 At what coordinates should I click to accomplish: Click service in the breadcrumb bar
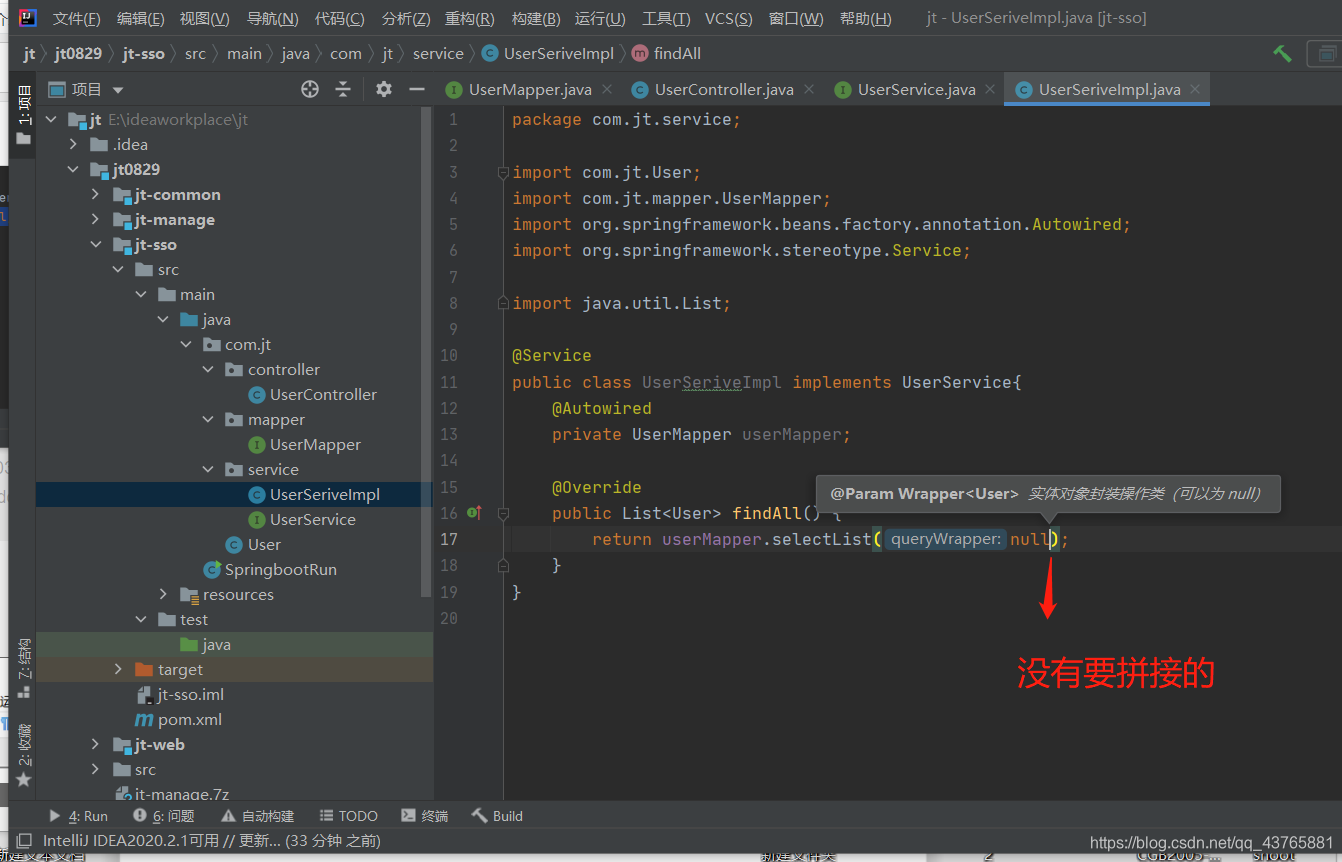click(438, 53)
